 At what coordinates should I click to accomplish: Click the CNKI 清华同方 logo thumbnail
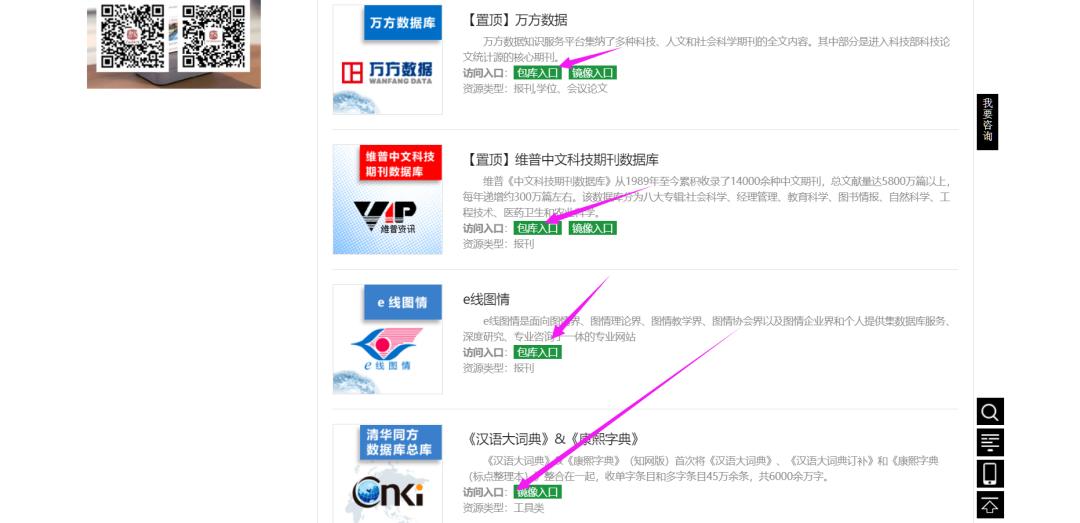388,473
